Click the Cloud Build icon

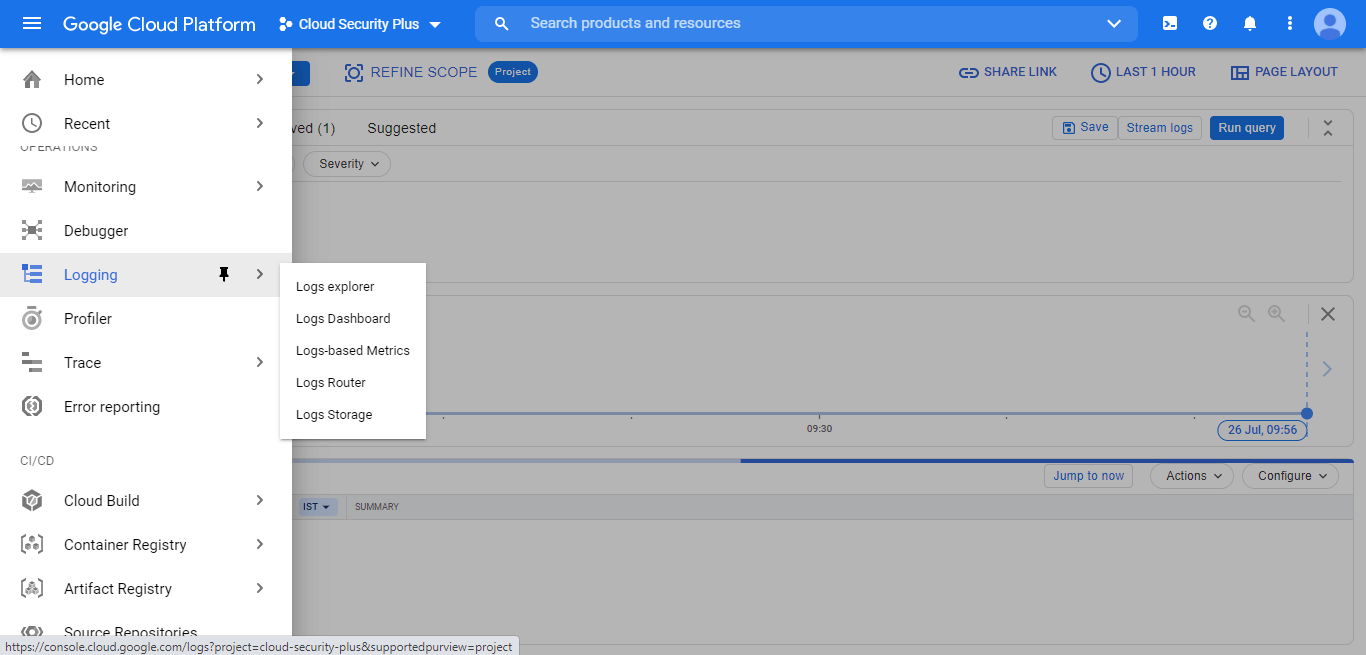[x=32, y=501]
